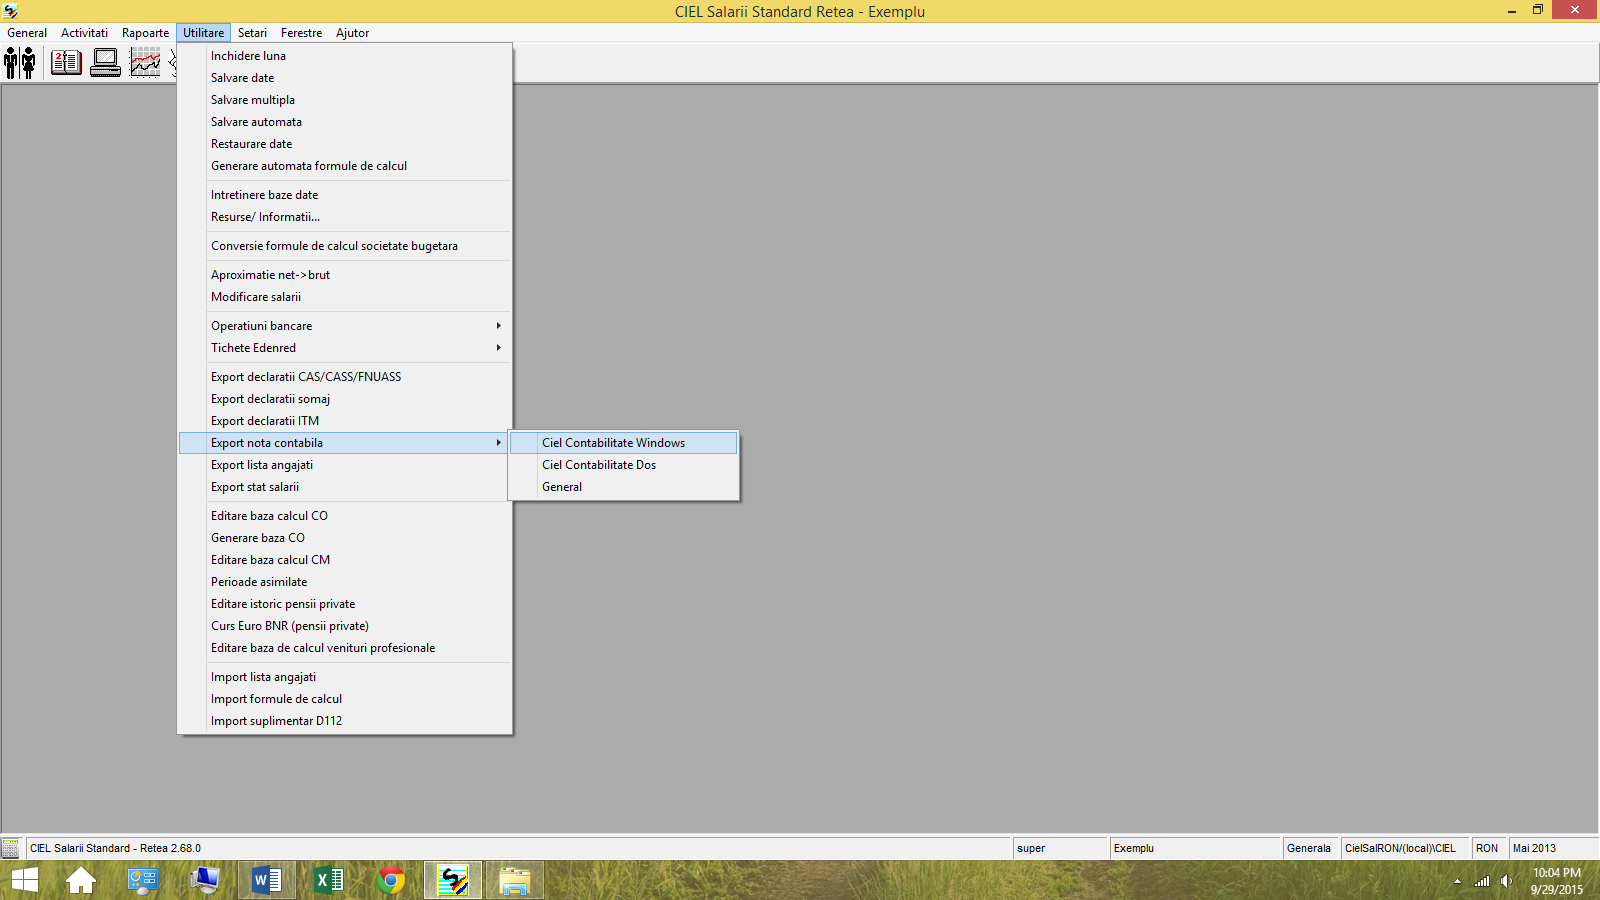Click the taskbar clock showing 10:04 PM
The image size is (1600, 900).
(1556, 881)
